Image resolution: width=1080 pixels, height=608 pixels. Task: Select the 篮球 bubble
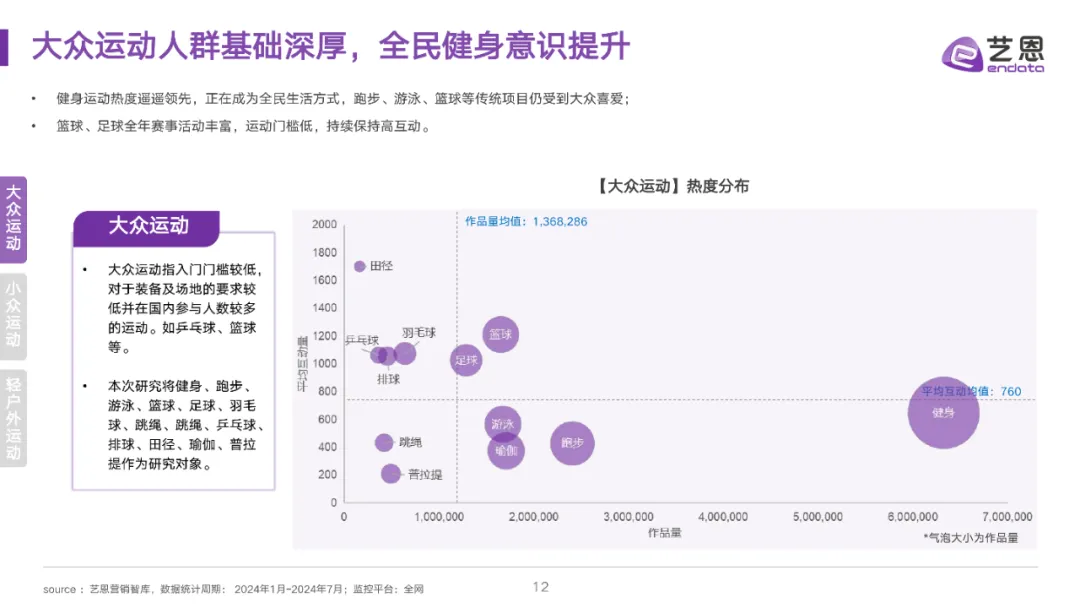click(501, 336)
